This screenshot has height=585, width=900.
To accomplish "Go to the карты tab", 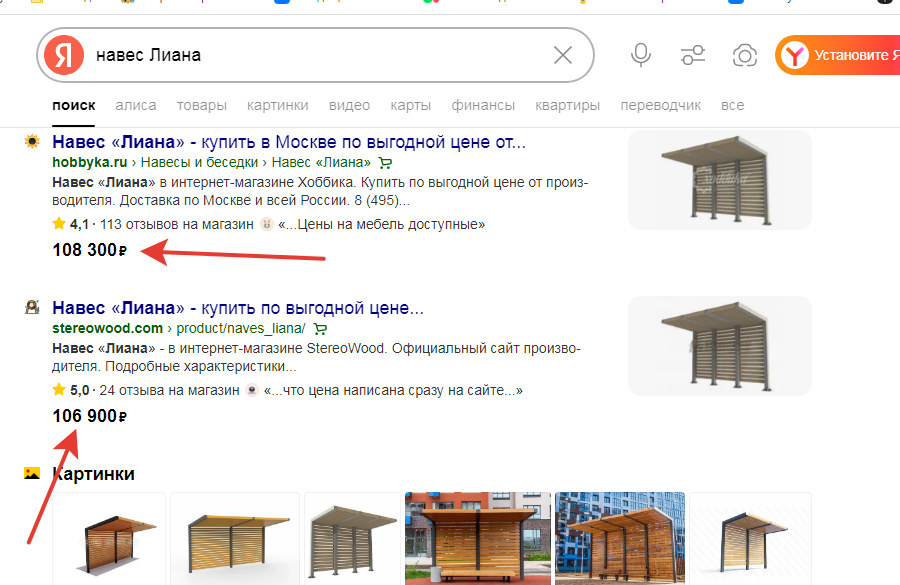I will tap(410, 106).
